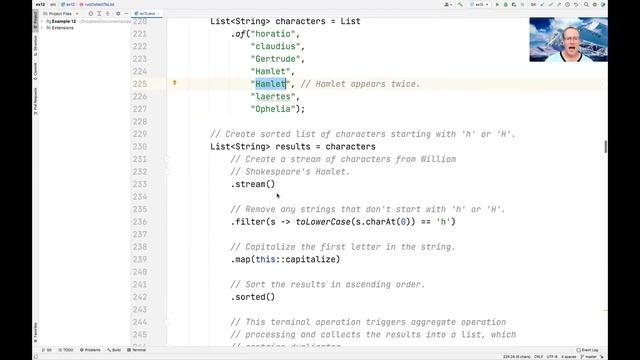
Task: Click the 4 spaces indent setting
Action: [x=569, y=357]
